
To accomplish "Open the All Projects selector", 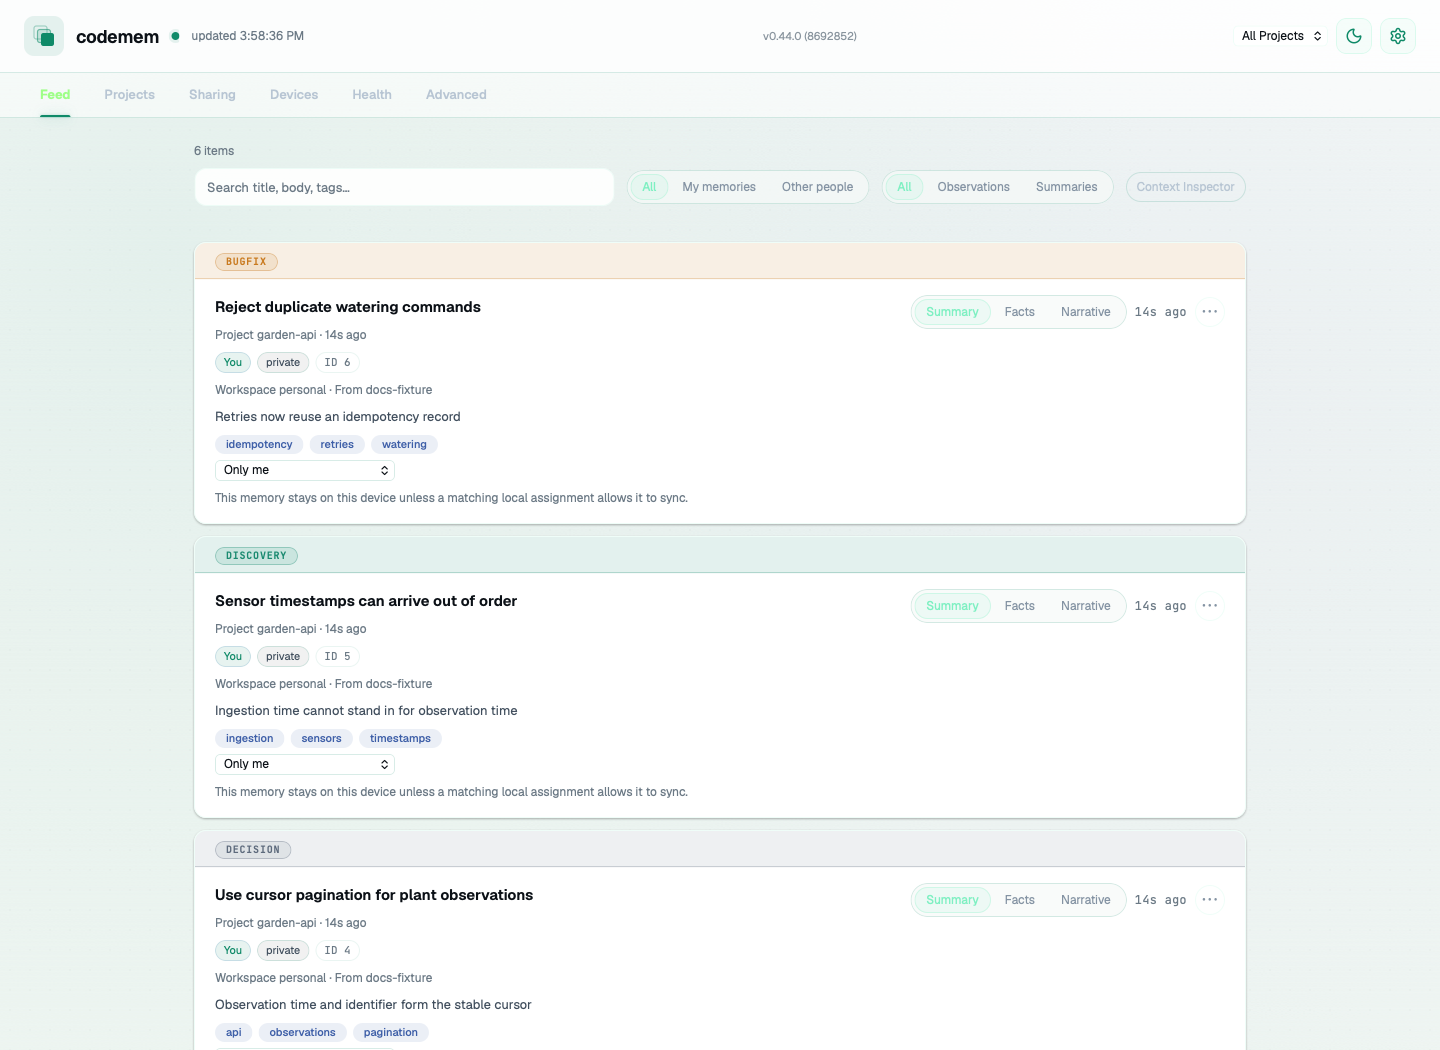I will [1282, 36].
